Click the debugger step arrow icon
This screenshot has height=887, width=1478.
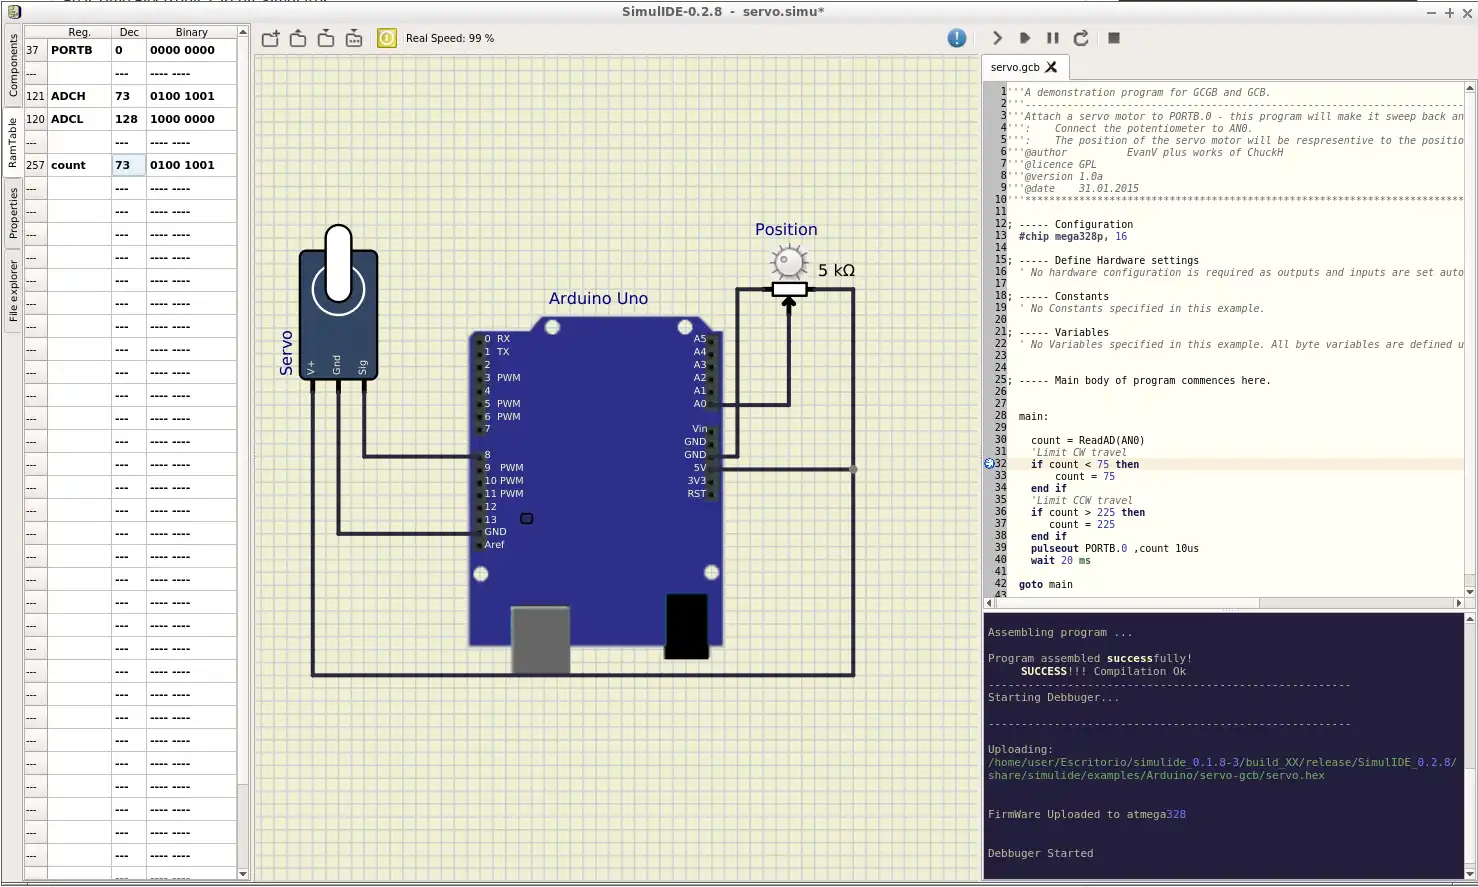click(x=997, y=38)
